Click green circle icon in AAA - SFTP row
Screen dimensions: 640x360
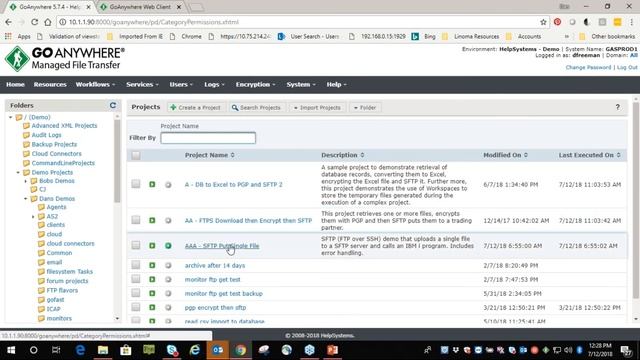(168, 246)
